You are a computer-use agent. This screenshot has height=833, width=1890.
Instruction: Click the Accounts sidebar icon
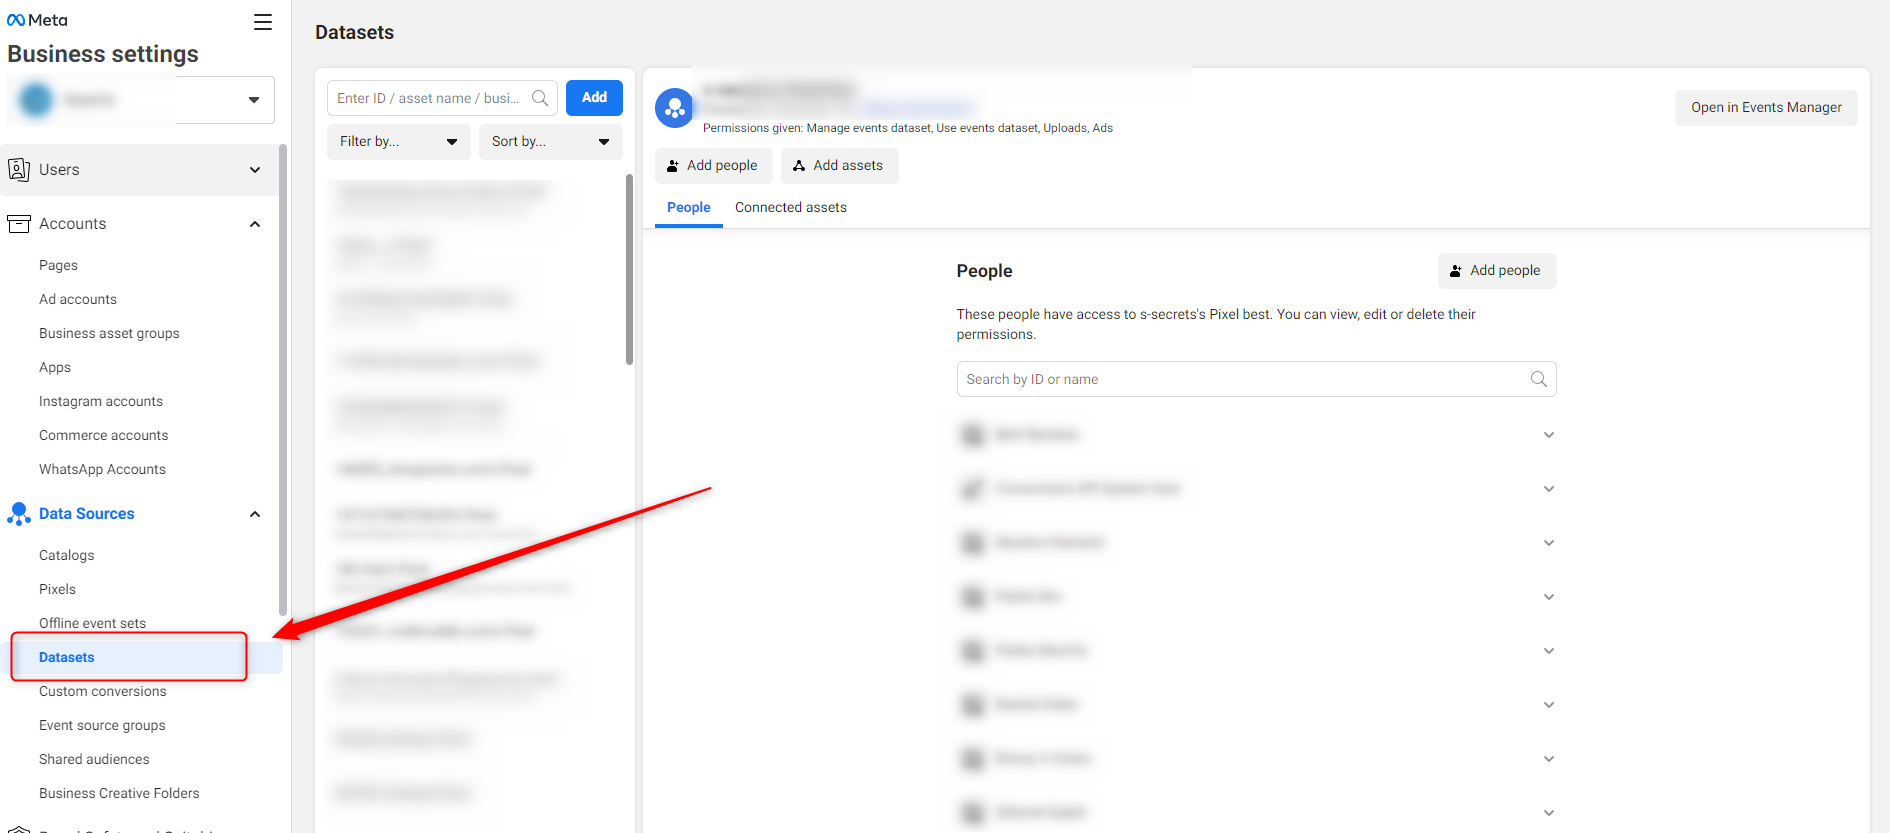(x=18, y=224)
